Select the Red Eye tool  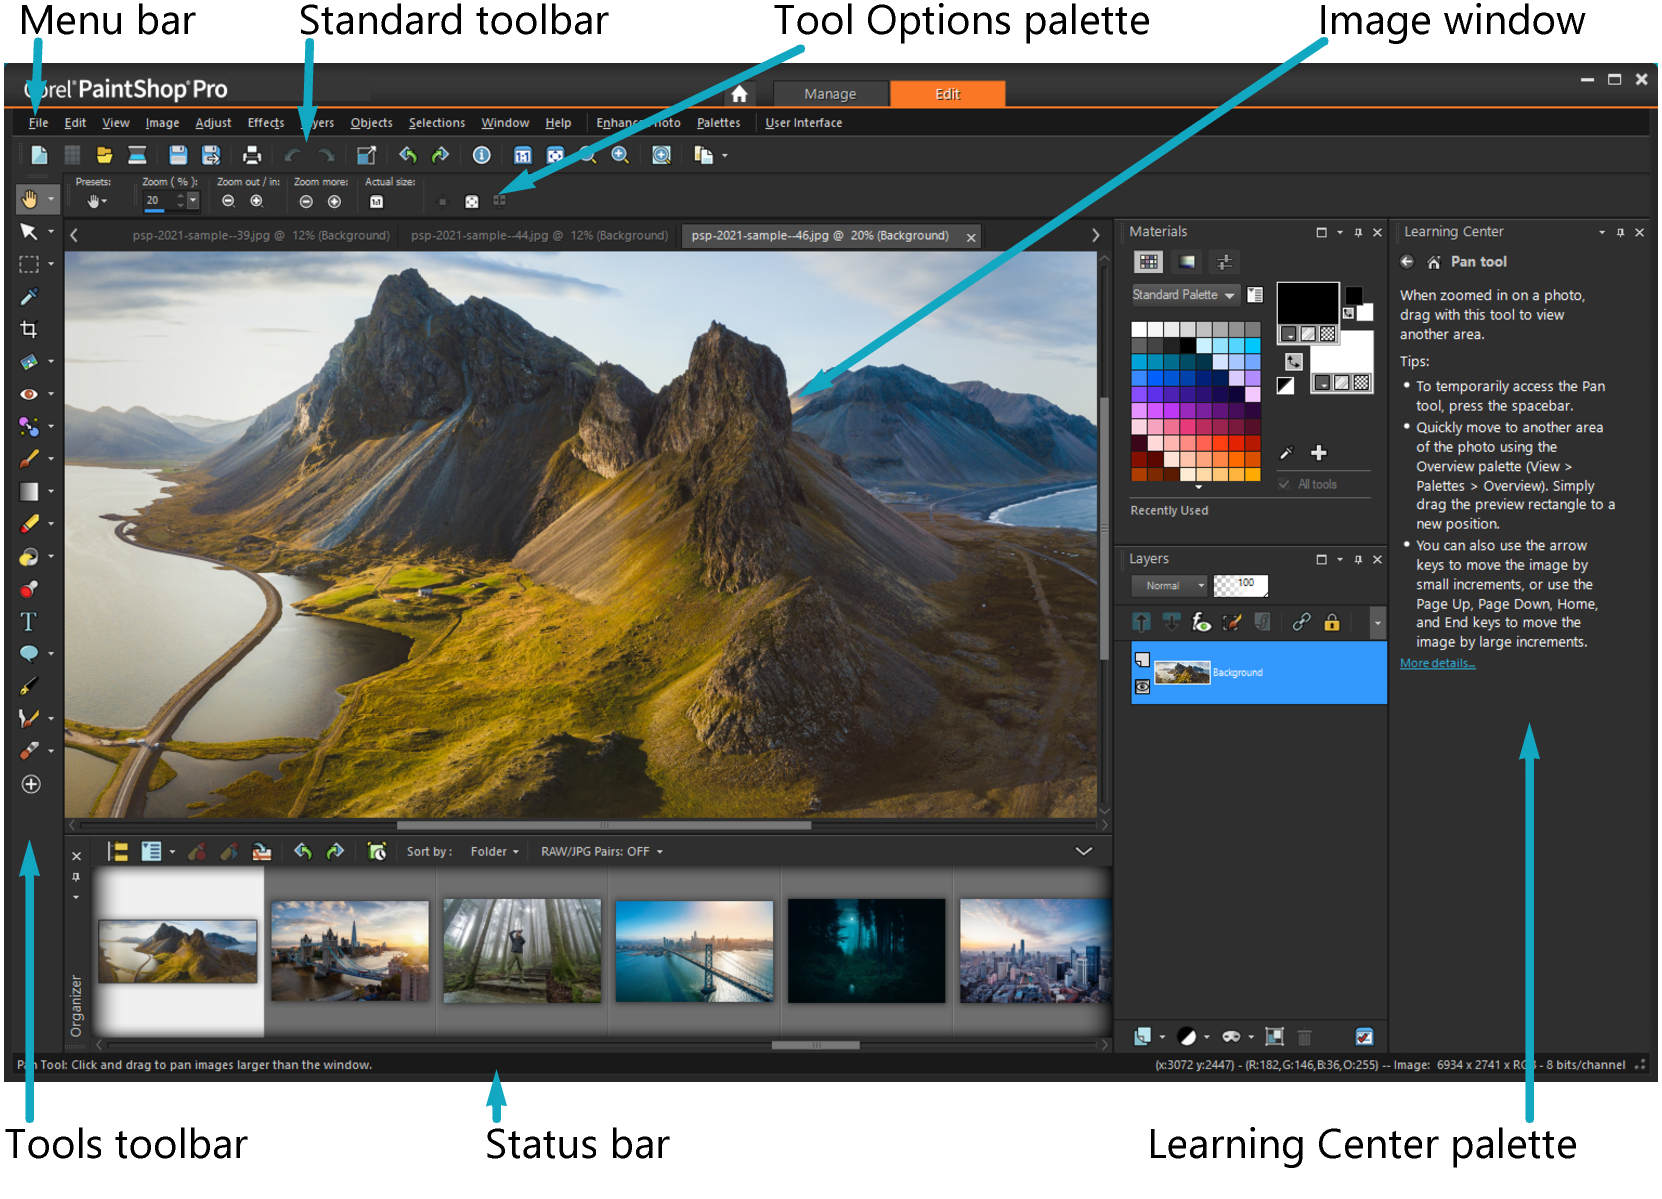pos(29,394)
